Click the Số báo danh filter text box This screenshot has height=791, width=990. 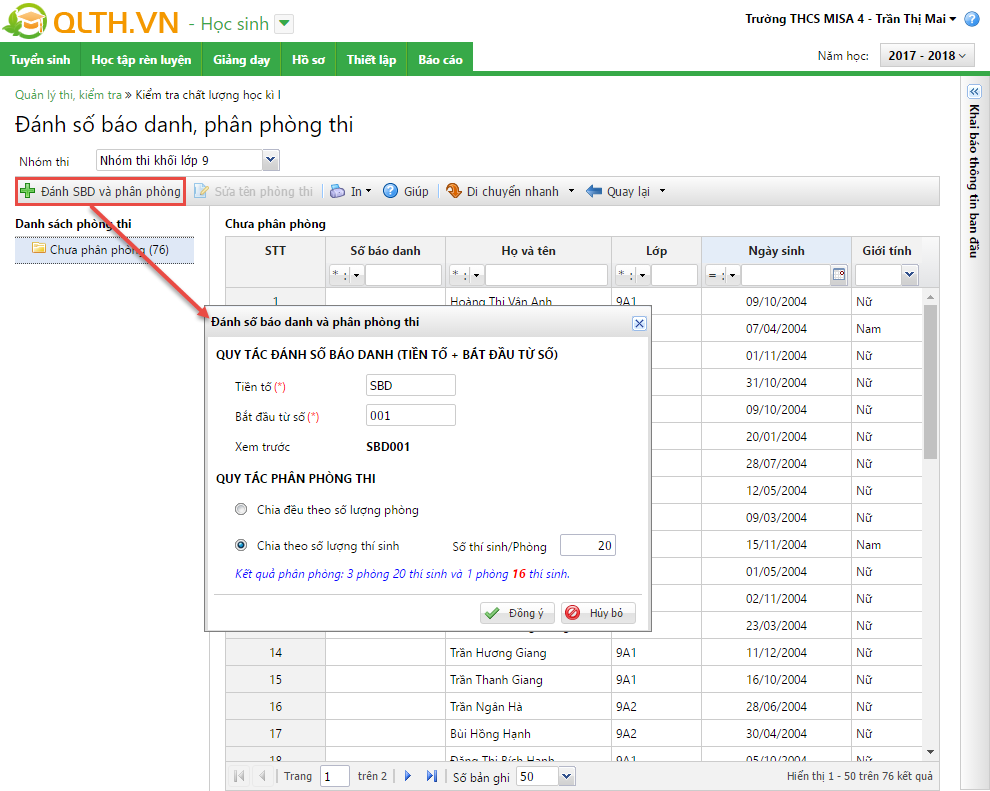[x=403, y=275]
